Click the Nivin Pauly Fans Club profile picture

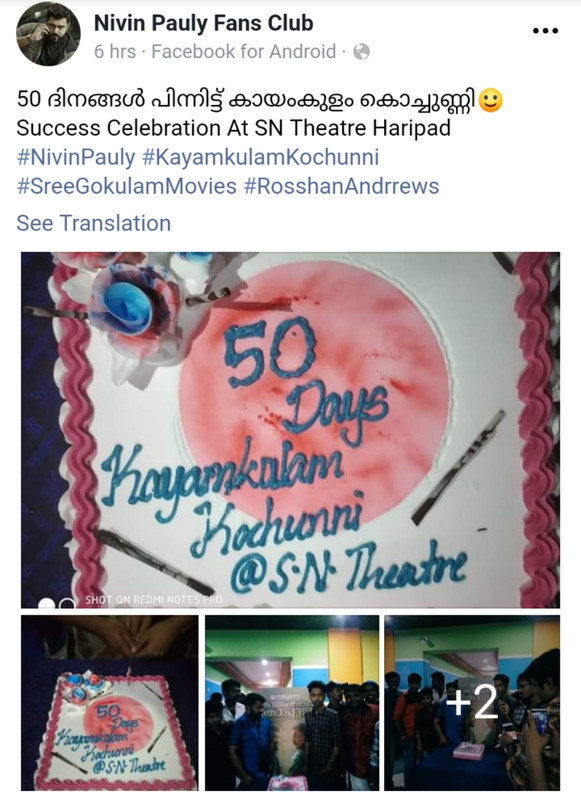click(x=48, y=34)
